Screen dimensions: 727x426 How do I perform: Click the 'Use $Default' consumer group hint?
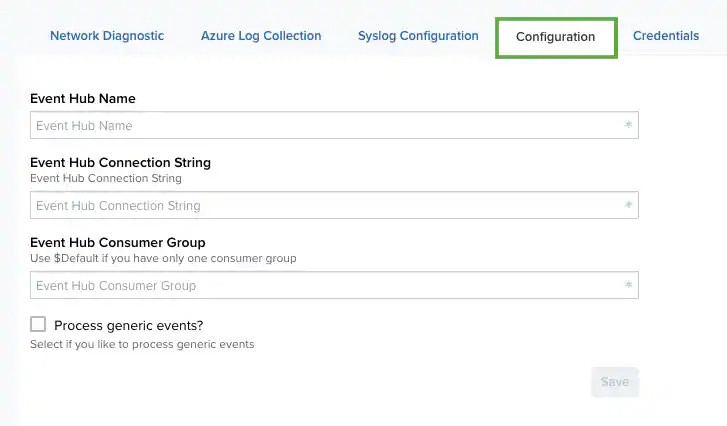tap(163, 258)
